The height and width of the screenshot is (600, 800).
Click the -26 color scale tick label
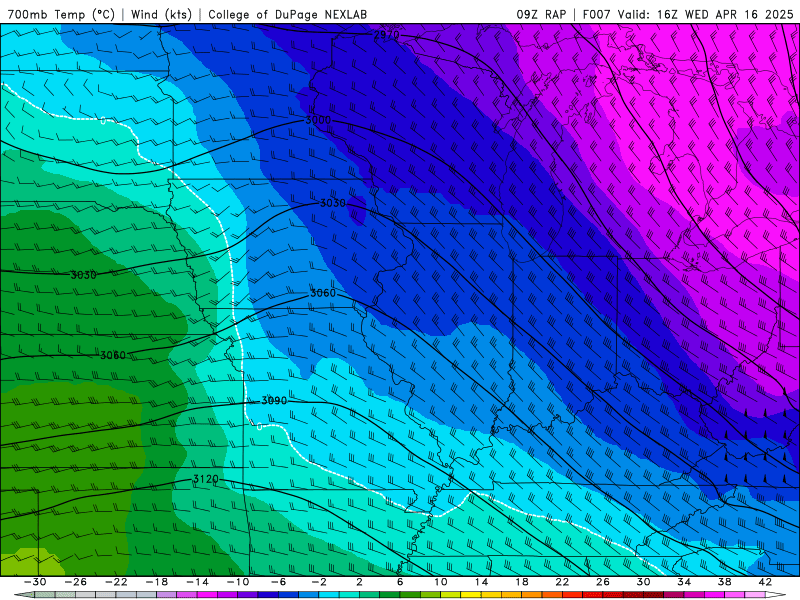click(76, 582)
